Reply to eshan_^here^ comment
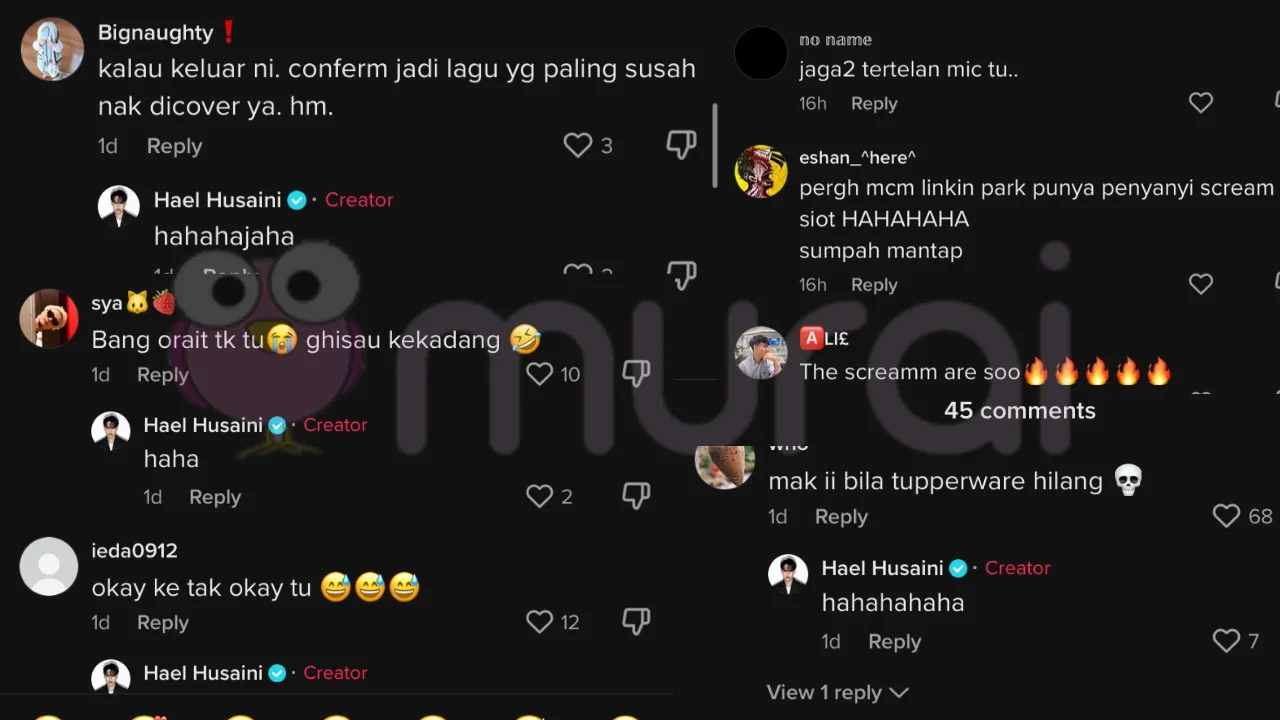 point(874,285)
